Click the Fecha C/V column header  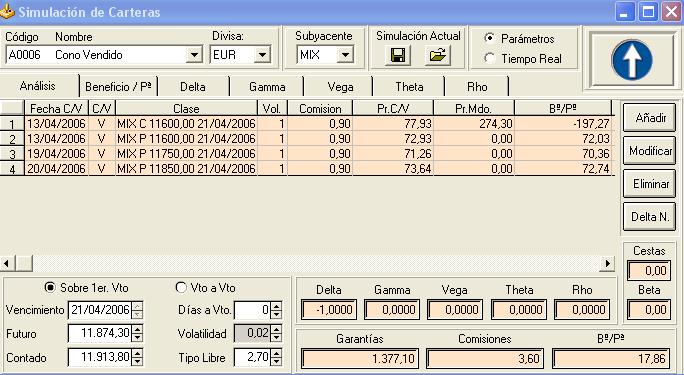tap(56, 109)
